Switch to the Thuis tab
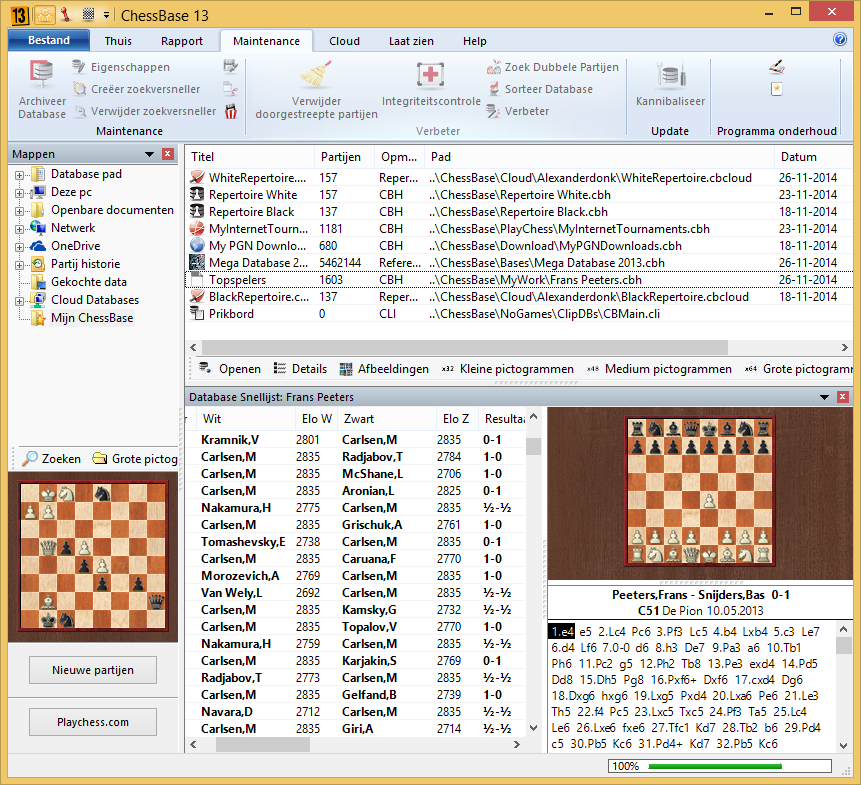This screenshot has width=861, height=785. coord(118,41)
